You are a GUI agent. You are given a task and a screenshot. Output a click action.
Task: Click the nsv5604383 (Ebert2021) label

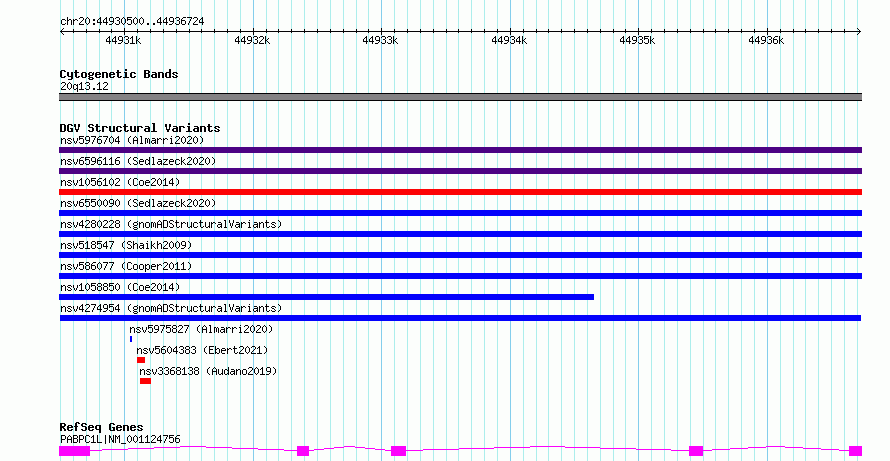(202, 350)
